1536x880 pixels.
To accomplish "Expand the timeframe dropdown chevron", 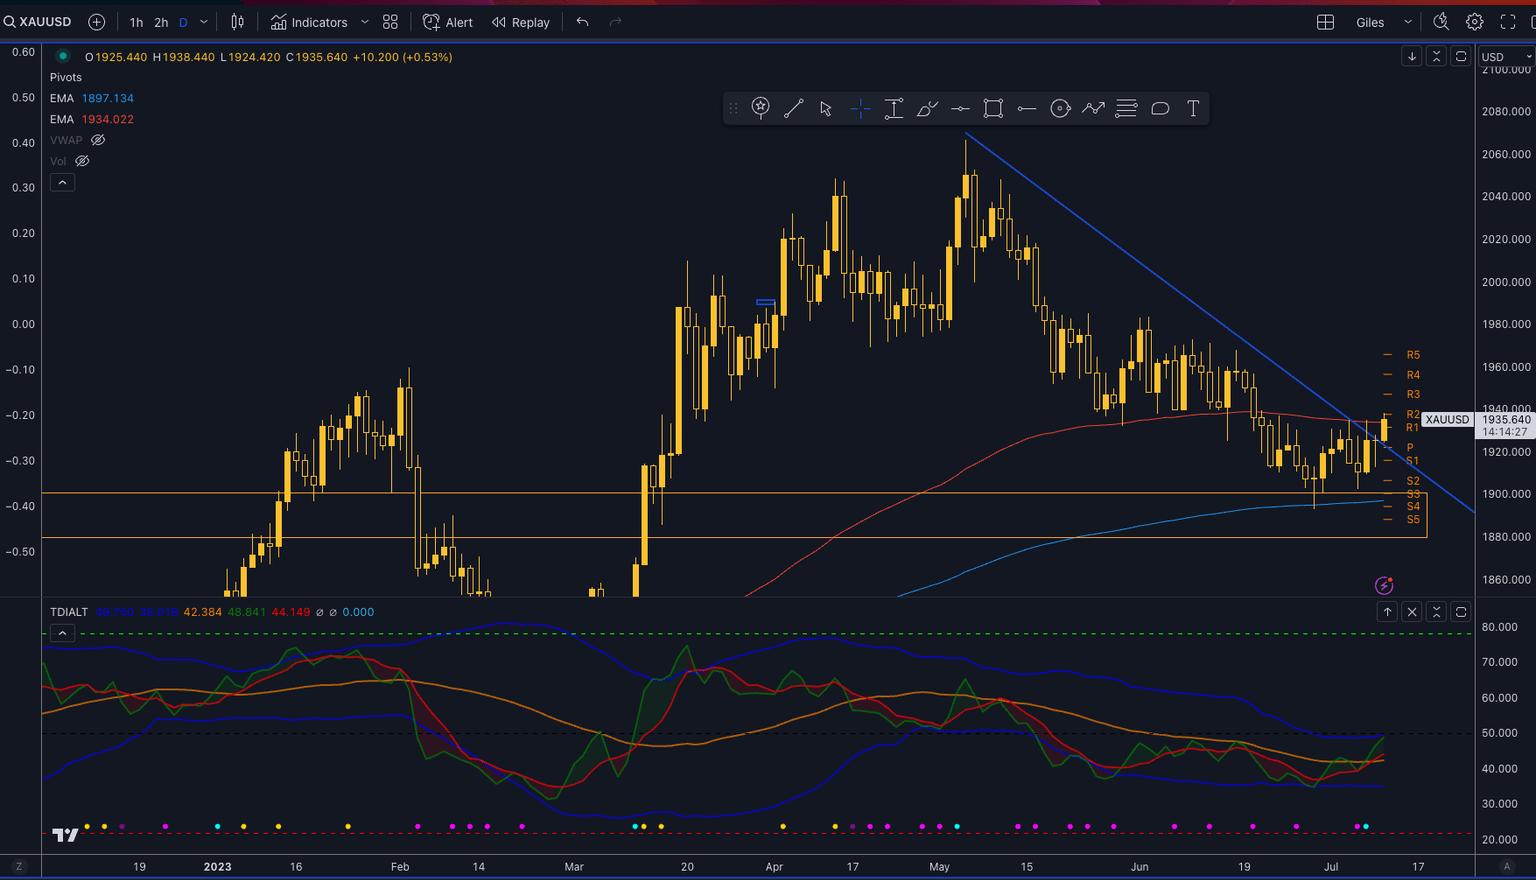I will [x=203, y=21].
